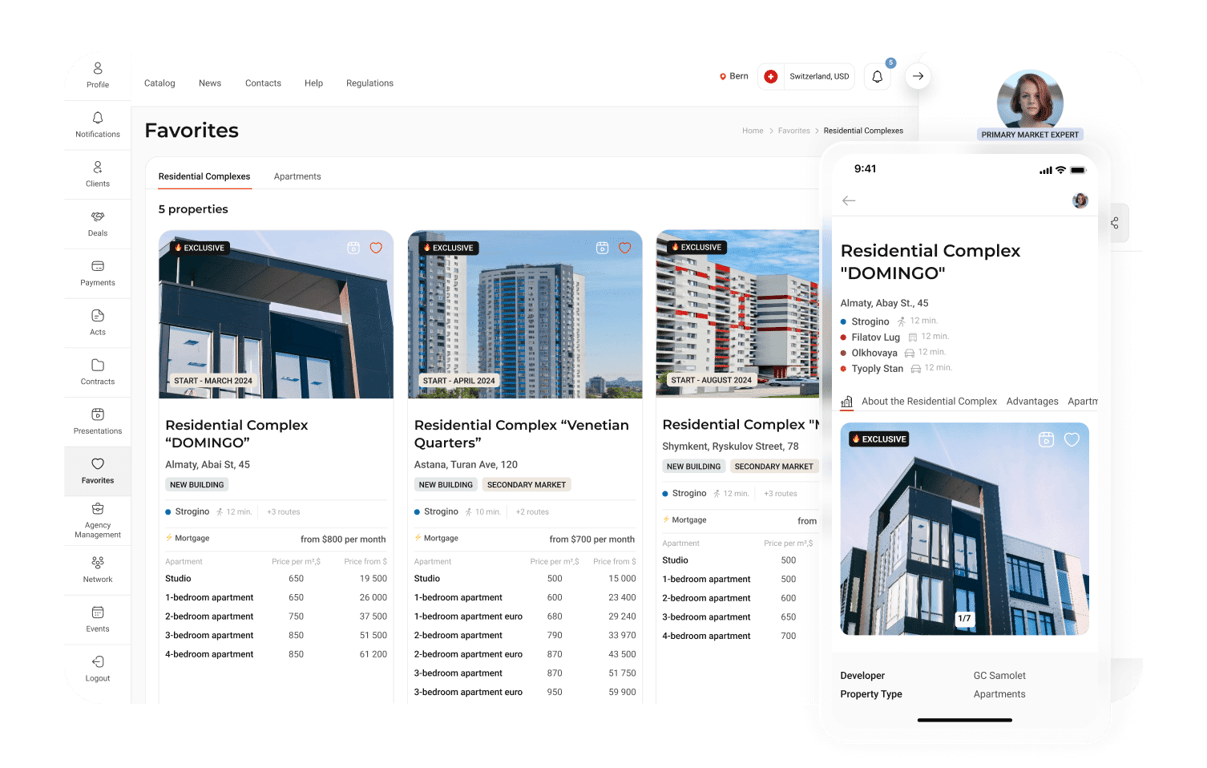Open the Presentations sidebar icon
1207x768 pixels.
pos(97,420)
